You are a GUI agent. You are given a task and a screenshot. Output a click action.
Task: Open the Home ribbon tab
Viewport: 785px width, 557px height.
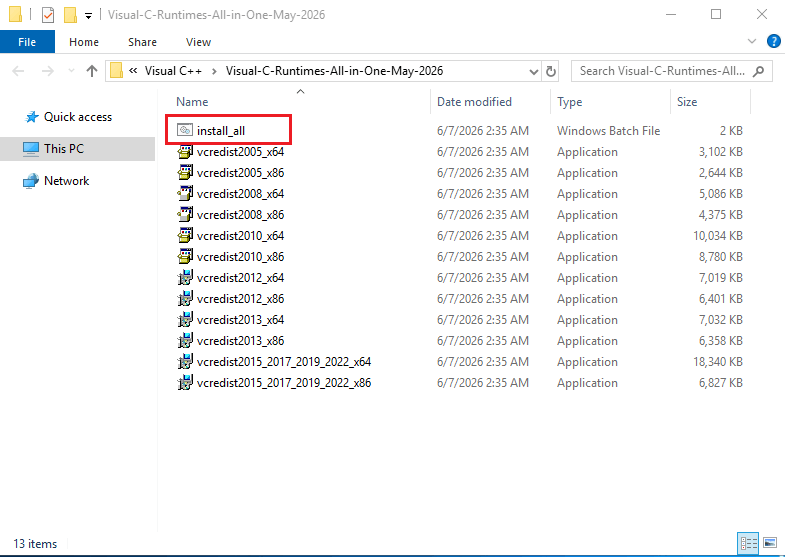[x=84, y=42]
